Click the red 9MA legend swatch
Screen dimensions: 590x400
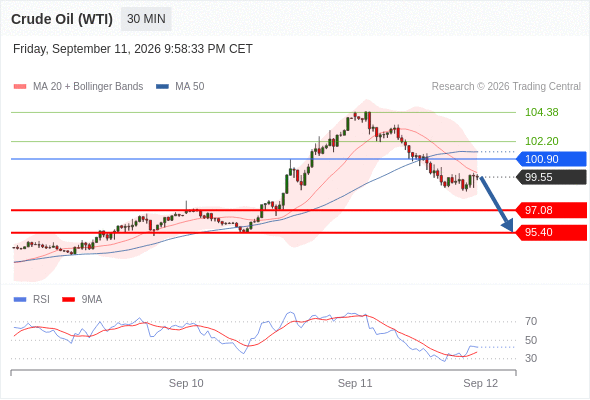click(68, 300)
